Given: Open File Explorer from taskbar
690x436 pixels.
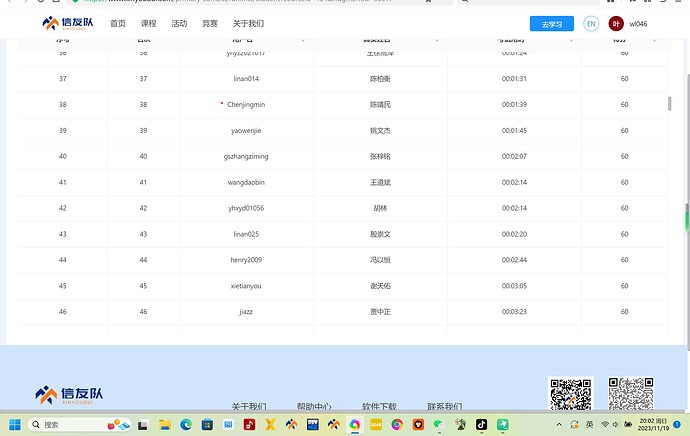Looking at the screenshot, I should point(165,425).
